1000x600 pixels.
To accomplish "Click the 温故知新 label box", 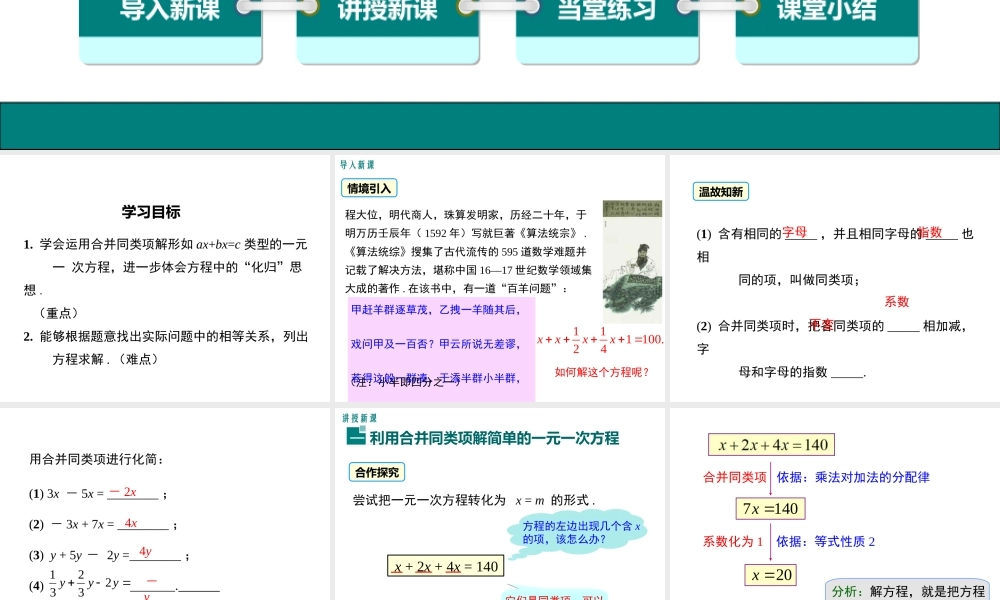I will 721,191.
